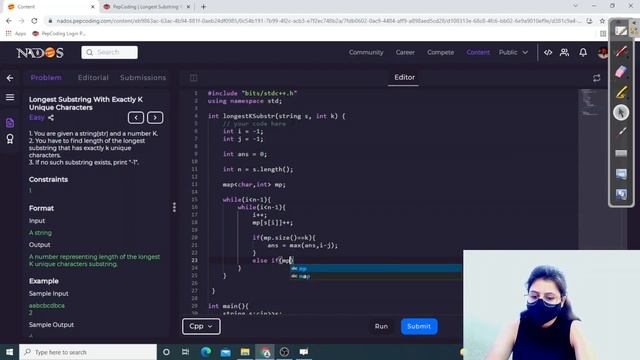
Task: Open File Explorer from taskbar
Action: point(245,352)
